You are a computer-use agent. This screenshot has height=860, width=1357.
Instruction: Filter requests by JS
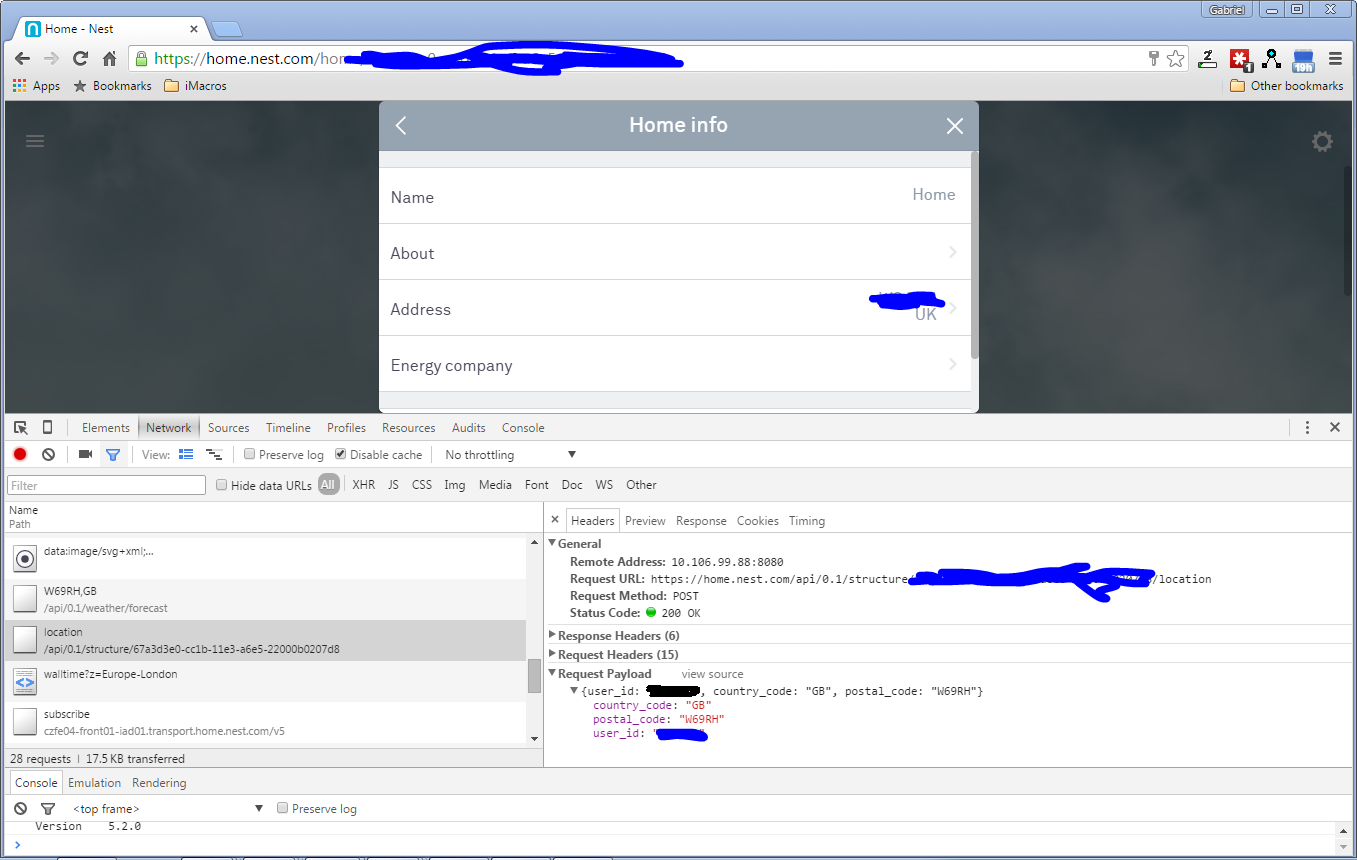(393, 485)
